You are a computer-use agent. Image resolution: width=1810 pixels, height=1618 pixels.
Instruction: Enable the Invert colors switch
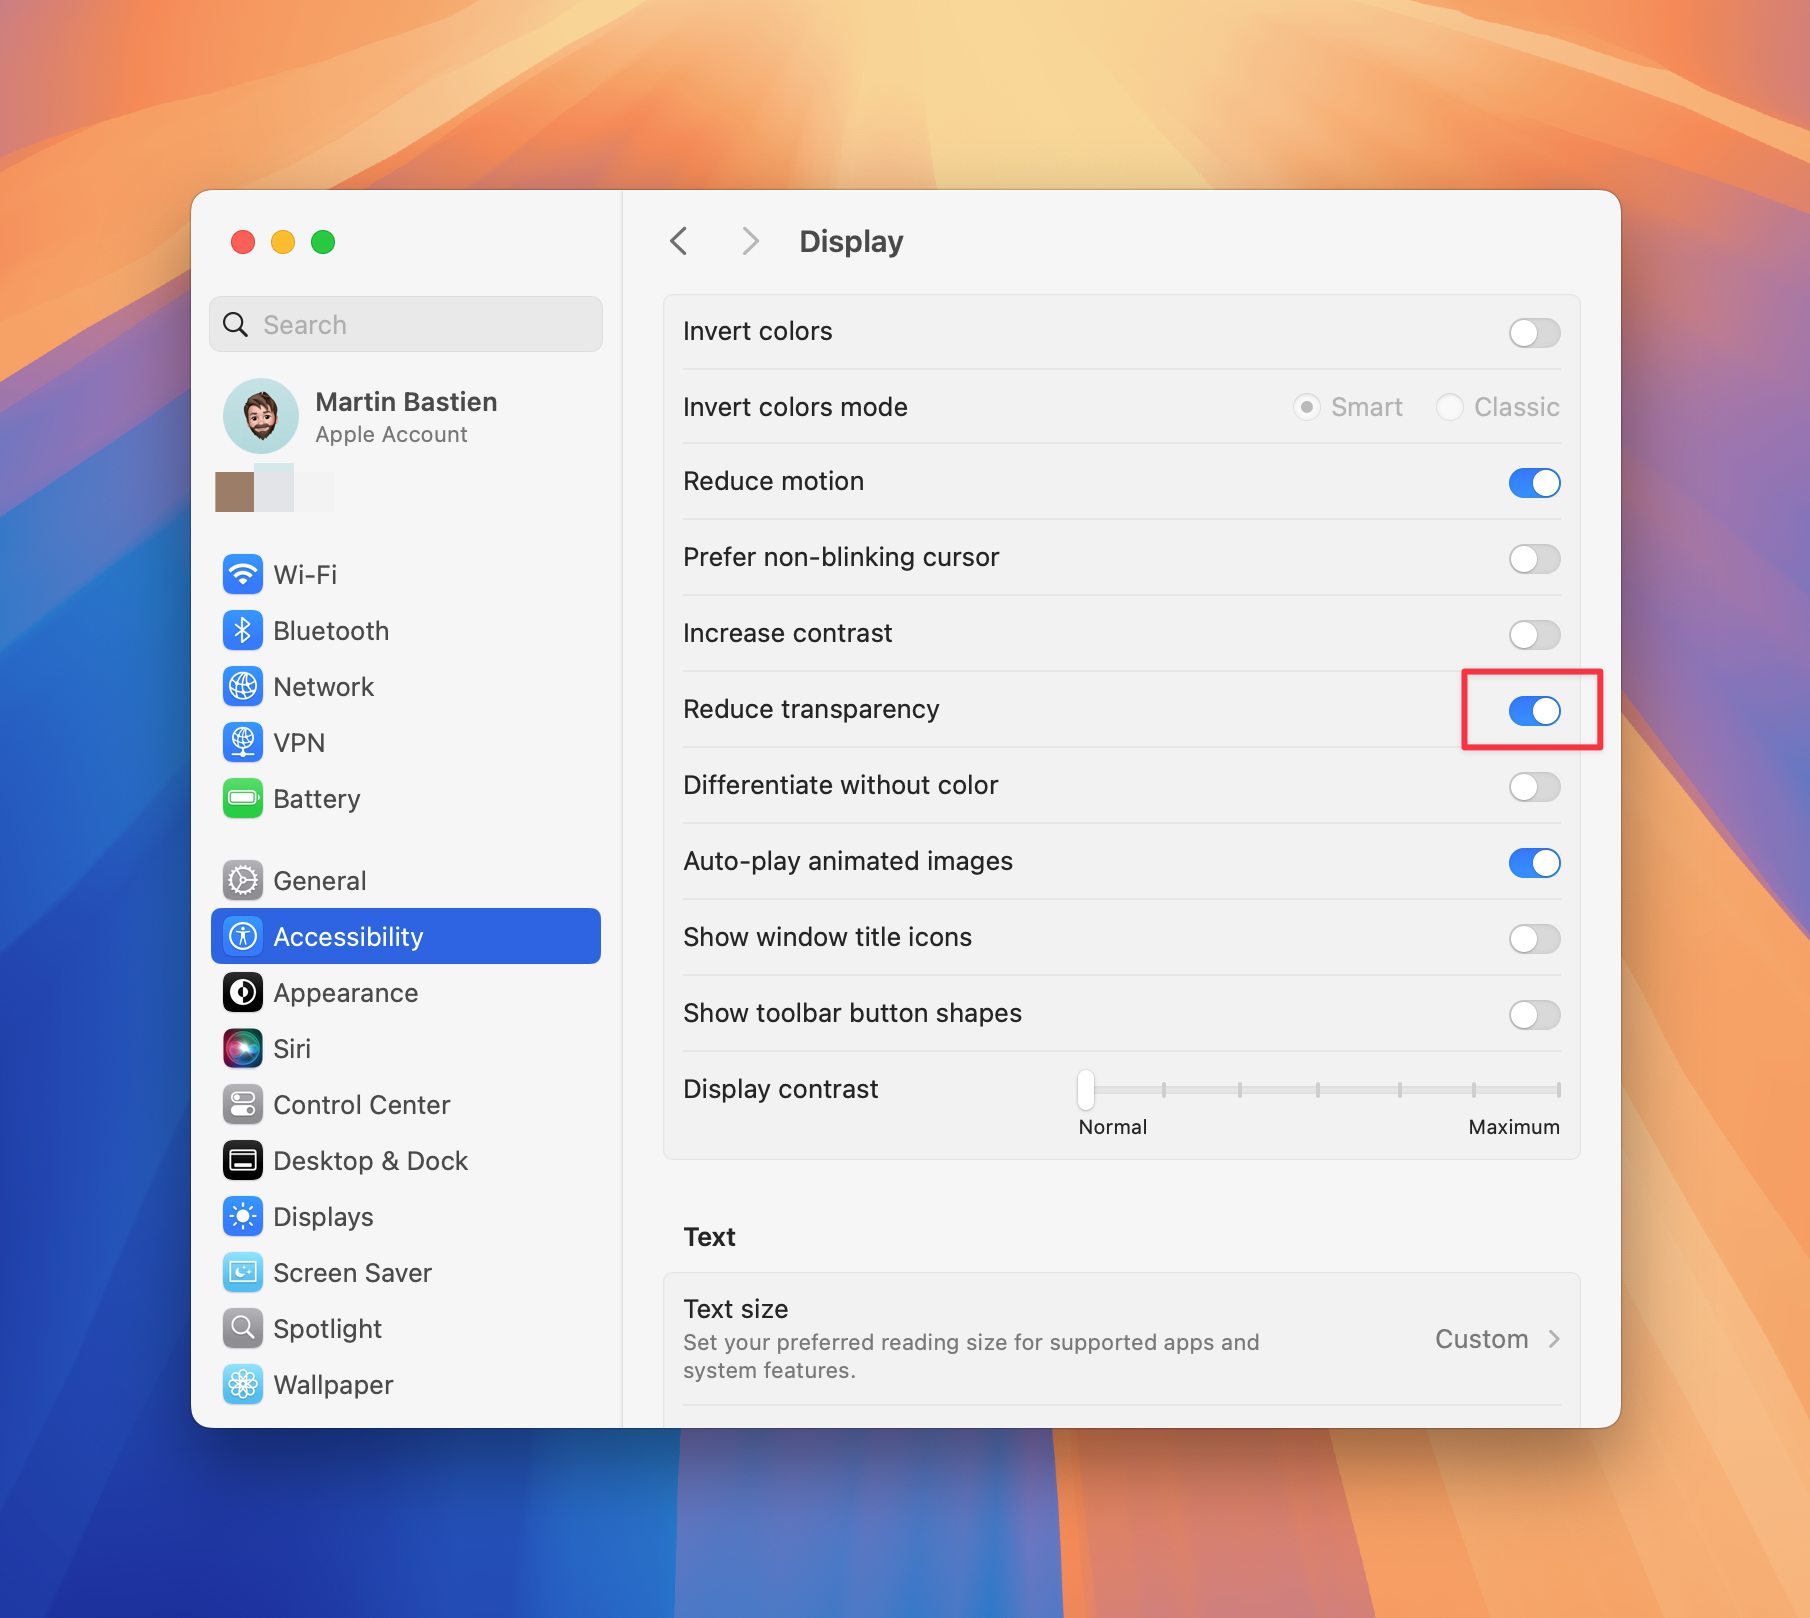pyautogui.click(x=1534, y=332)
